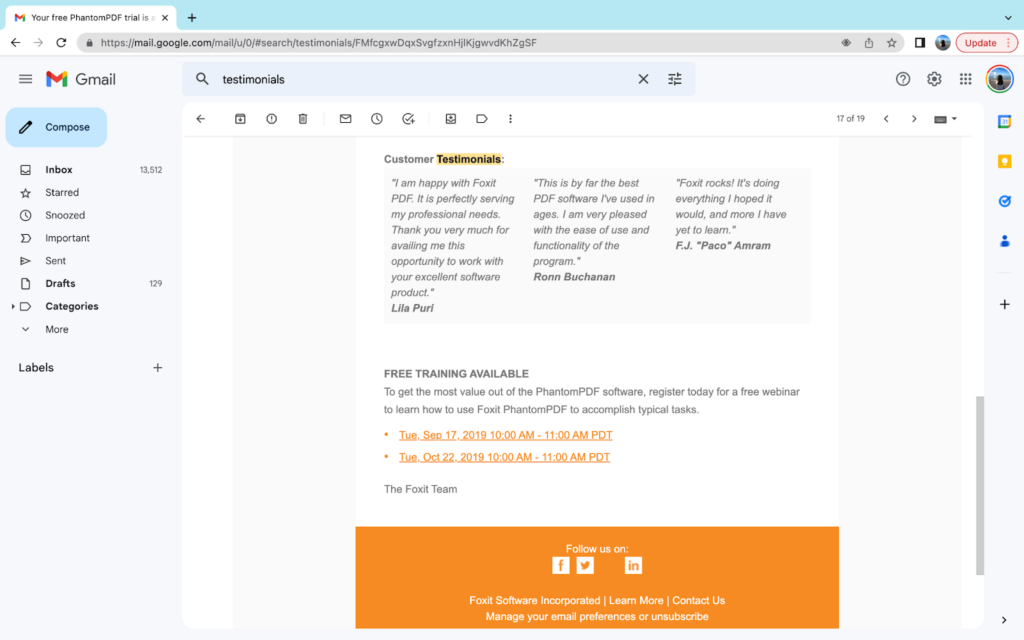Open the Oct 22, 2019 webinar link
The width and height of the screenshot is (1024, 640).
tap(504, 457)
